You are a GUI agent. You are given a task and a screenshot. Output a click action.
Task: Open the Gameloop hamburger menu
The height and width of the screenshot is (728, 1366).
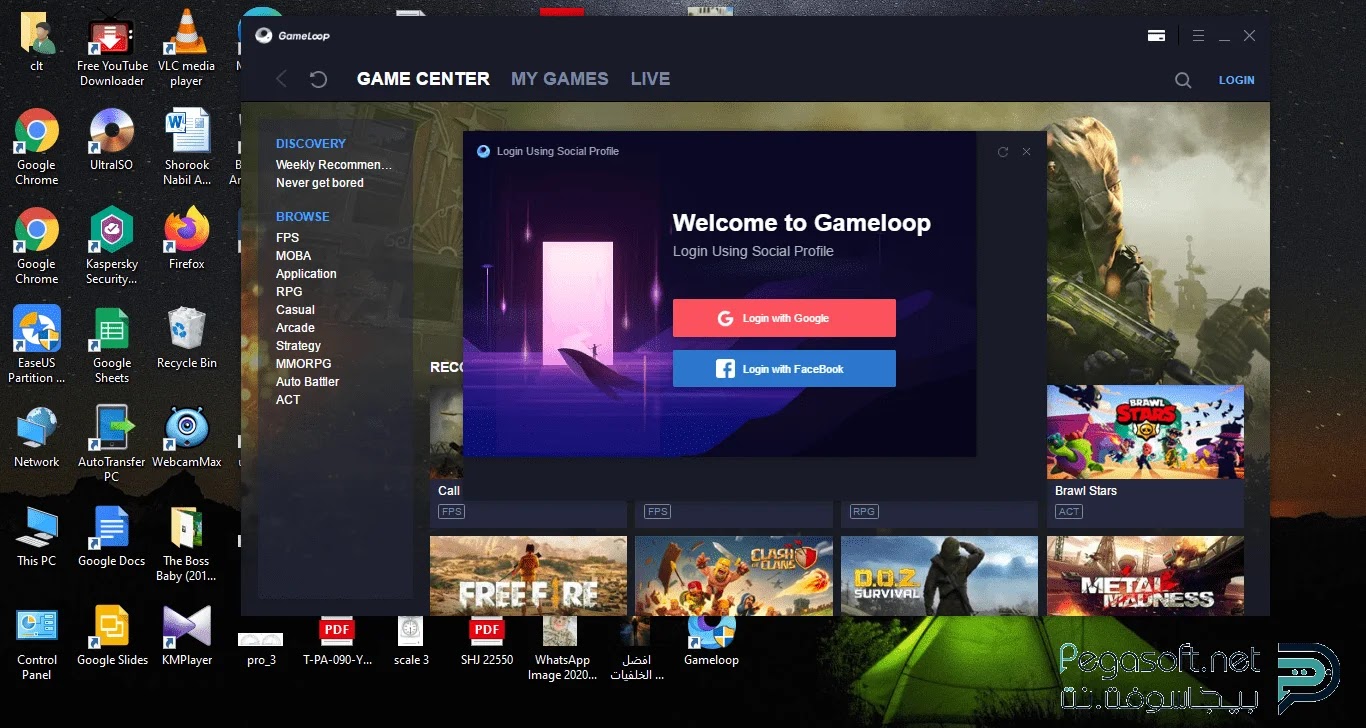(x=1198, y=36)
